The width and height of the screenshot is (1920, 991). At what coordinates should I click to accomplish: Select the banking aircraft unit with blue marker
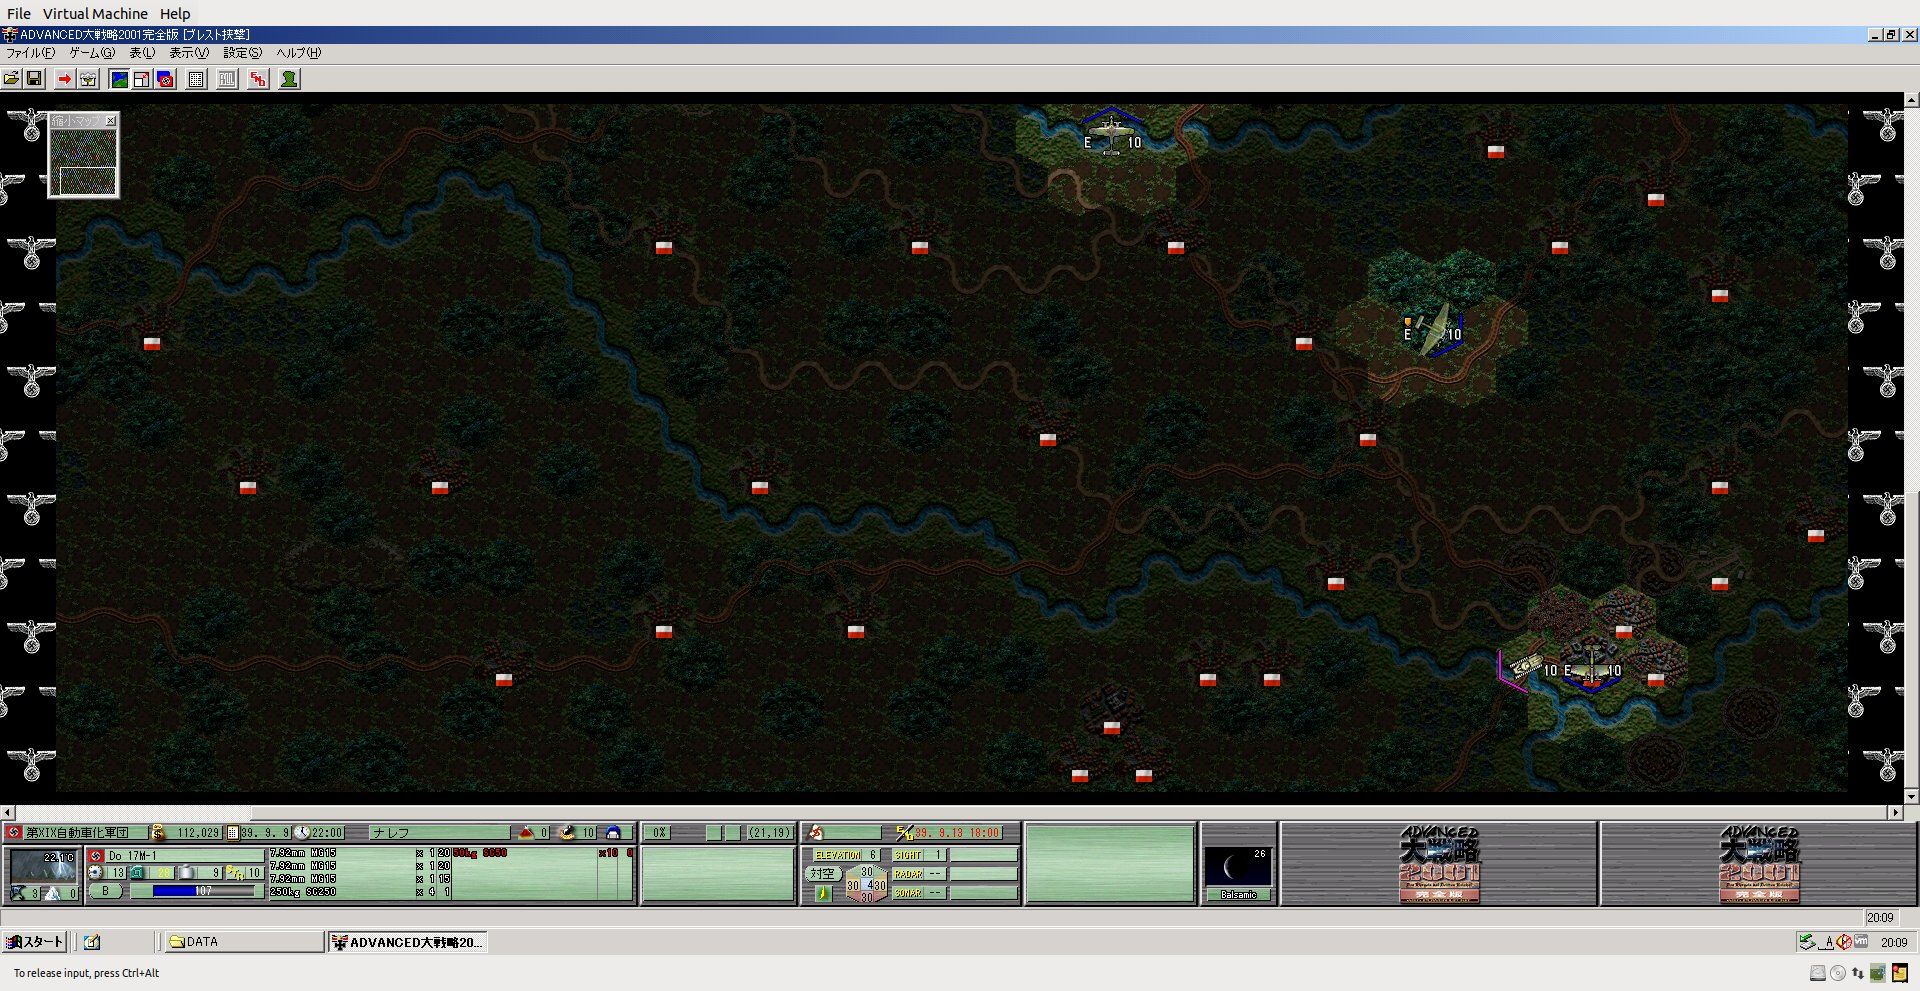pyautogui.click(x=1434, y=330)
